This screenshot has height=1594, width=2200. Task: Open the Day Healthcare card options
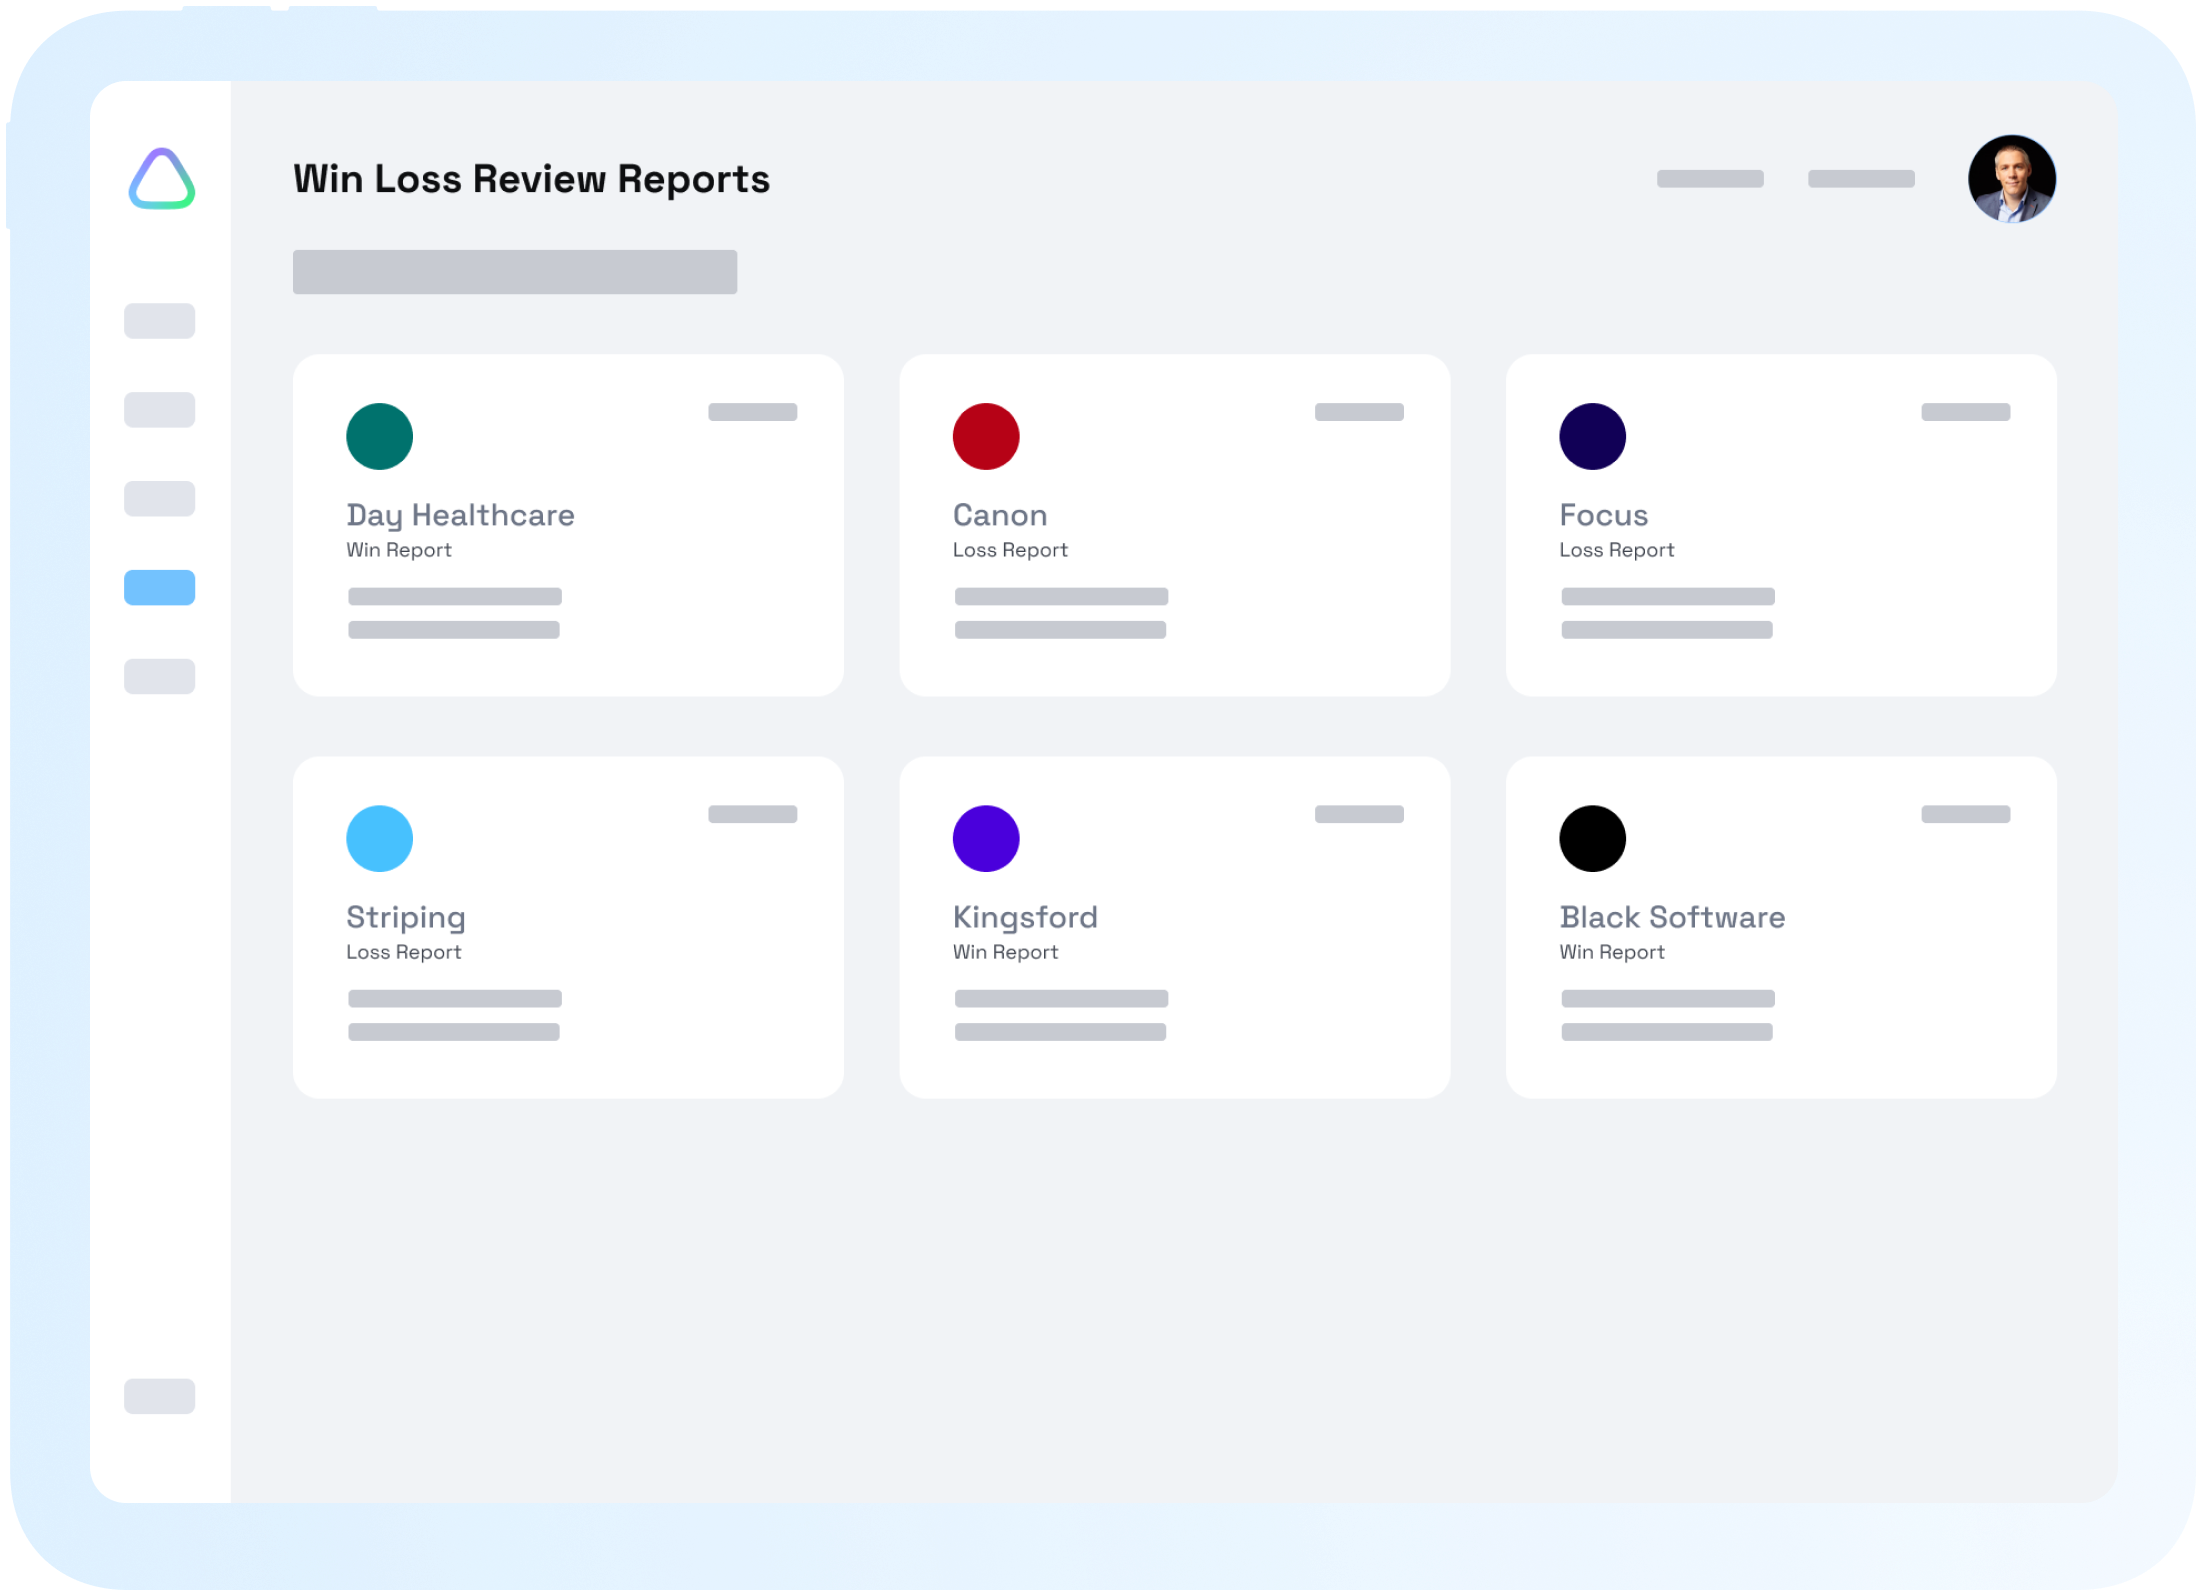pos(752,412)
